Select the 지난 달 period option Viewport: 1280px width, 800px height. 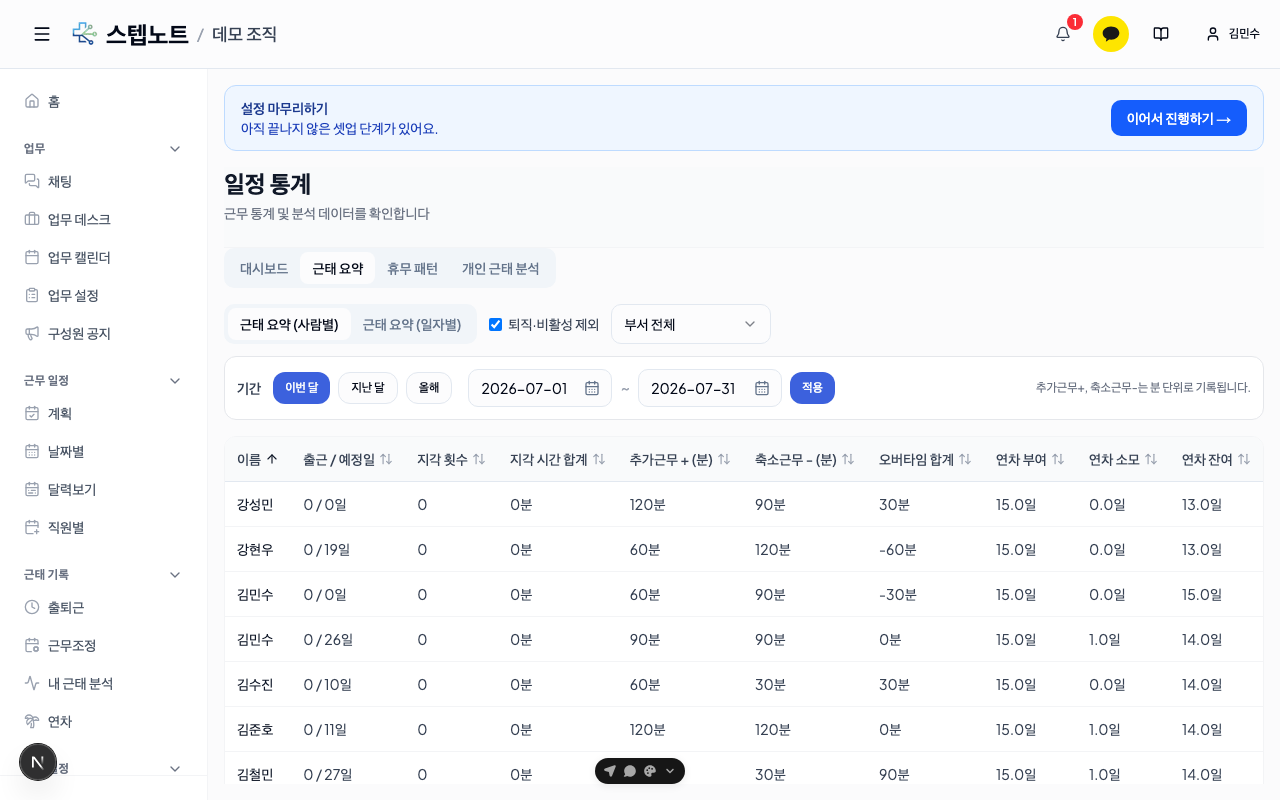pos(368,388)
